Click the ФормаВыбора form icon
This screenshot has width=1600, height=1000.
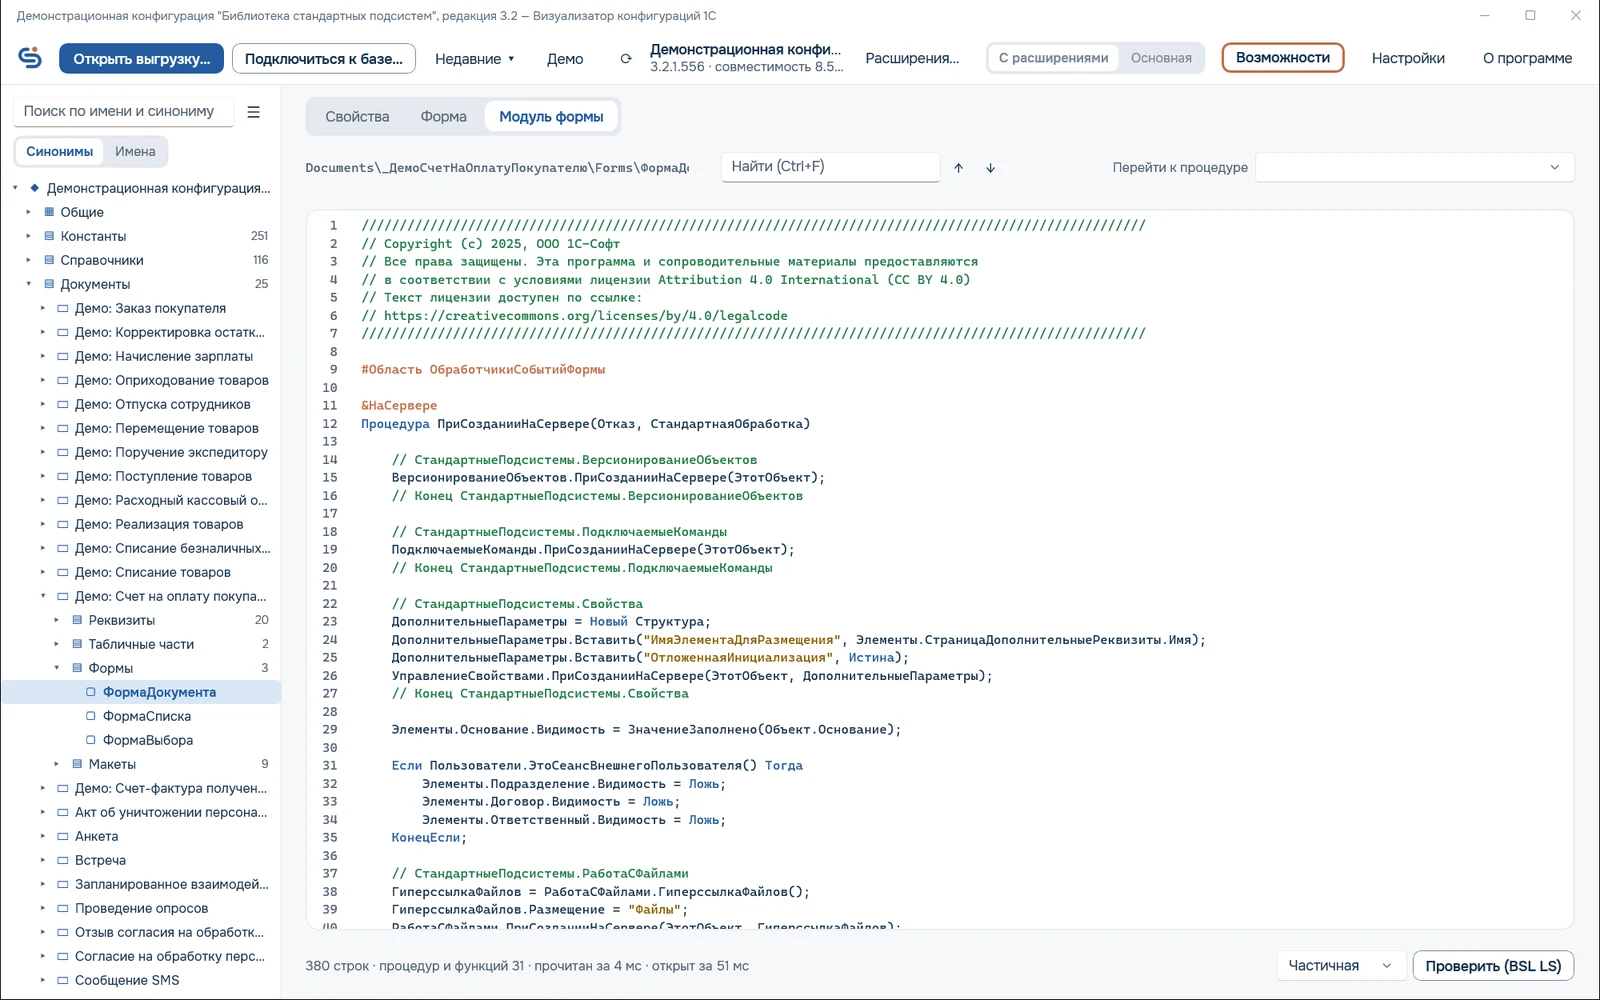(91, 740)
